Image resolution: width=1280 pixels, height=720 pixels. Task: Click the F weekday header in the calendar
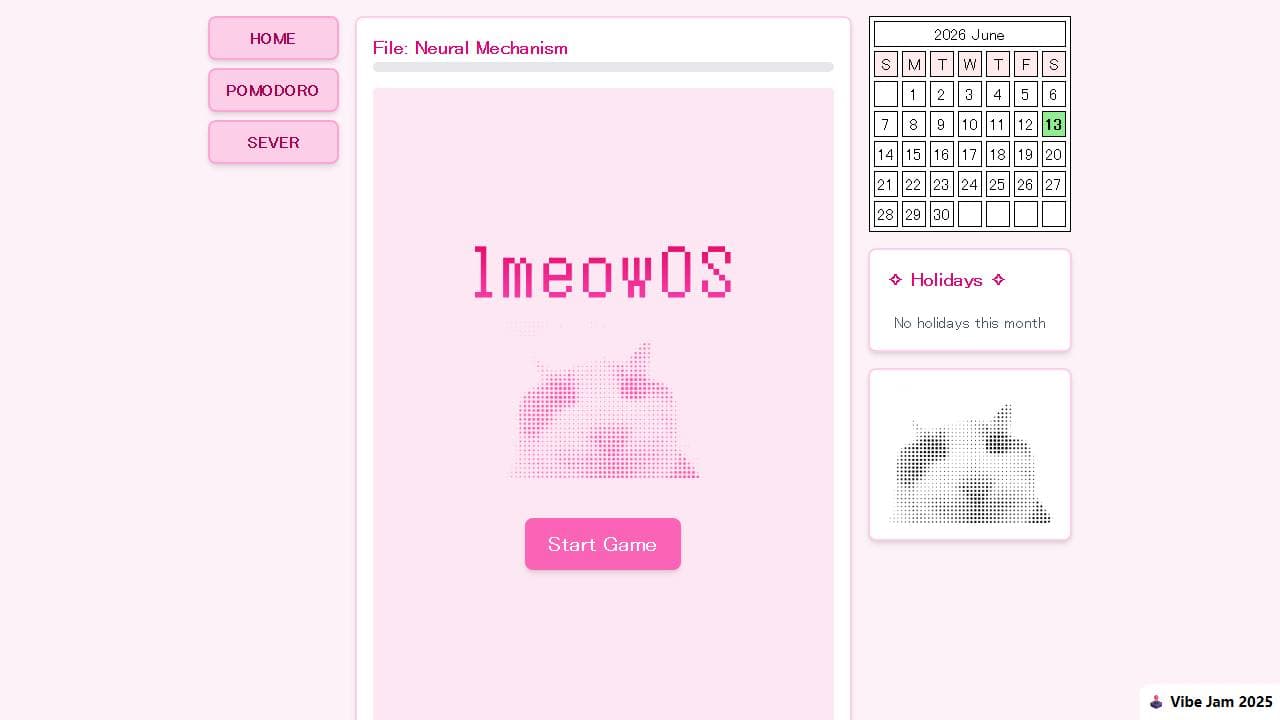point(1026,64)
